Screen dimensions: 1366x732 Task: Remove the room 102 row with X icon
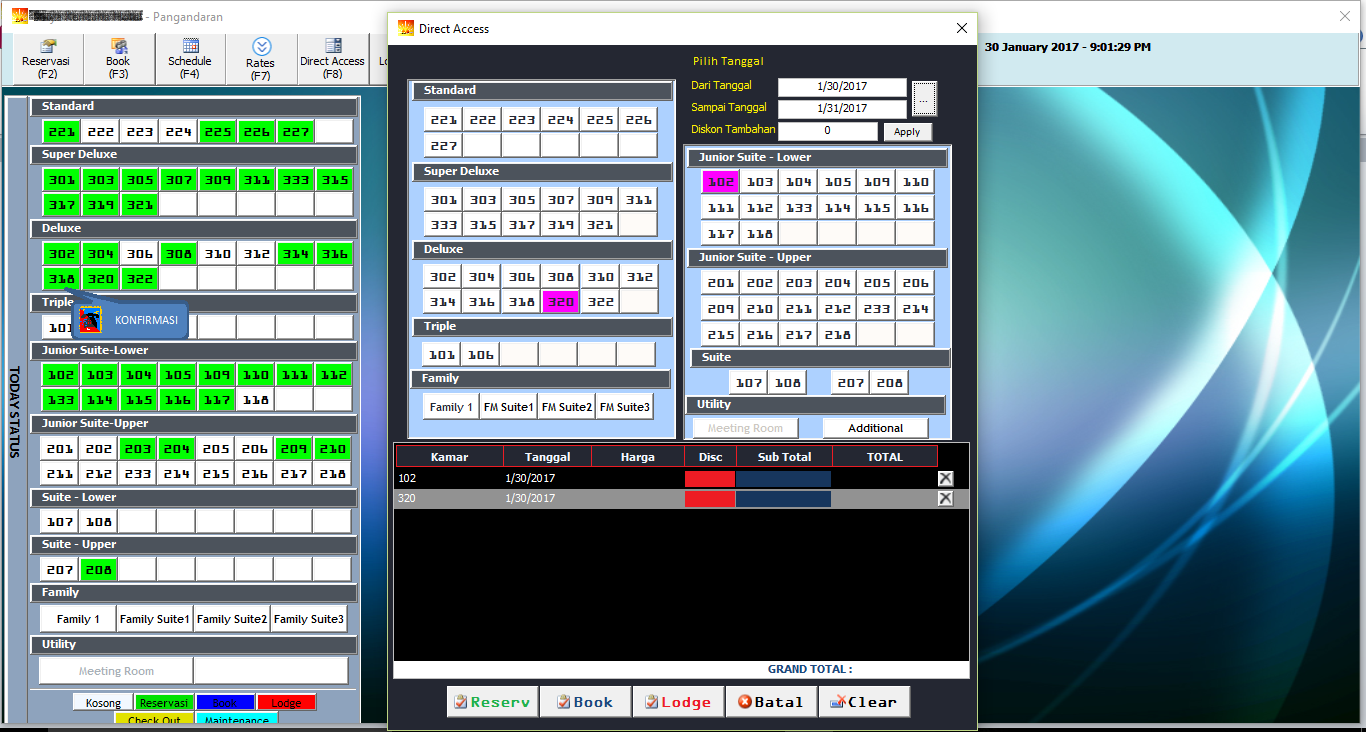[945, 478]
